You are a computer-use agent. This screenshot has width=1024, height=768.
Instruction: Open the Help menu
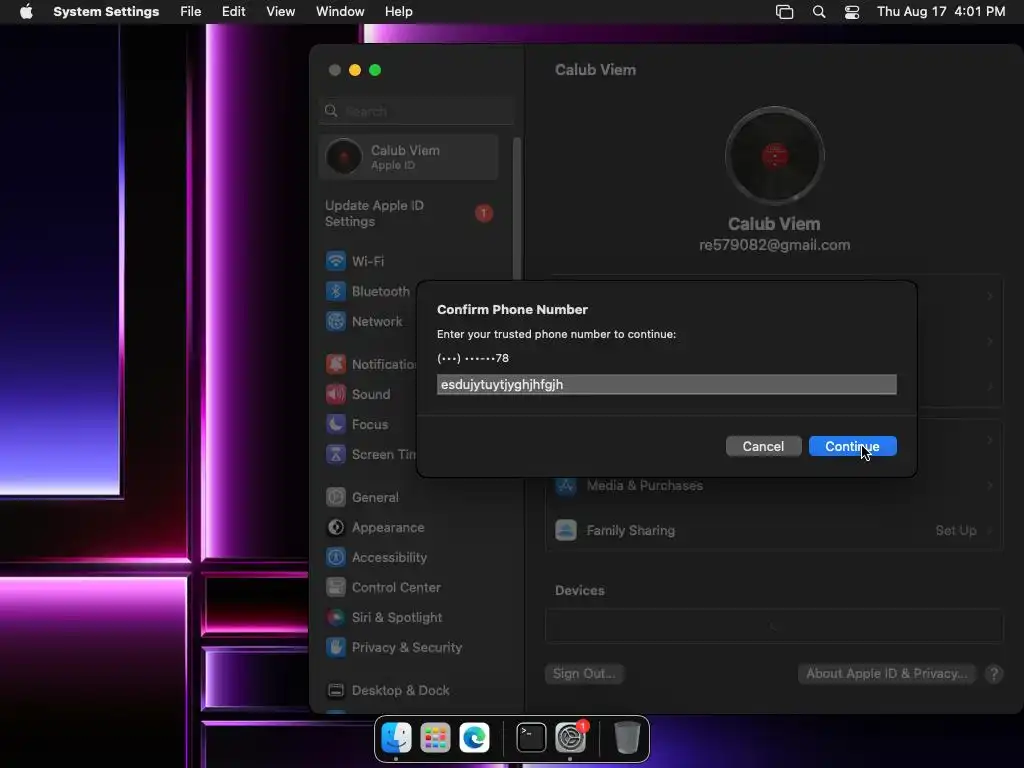pos(398,12)
